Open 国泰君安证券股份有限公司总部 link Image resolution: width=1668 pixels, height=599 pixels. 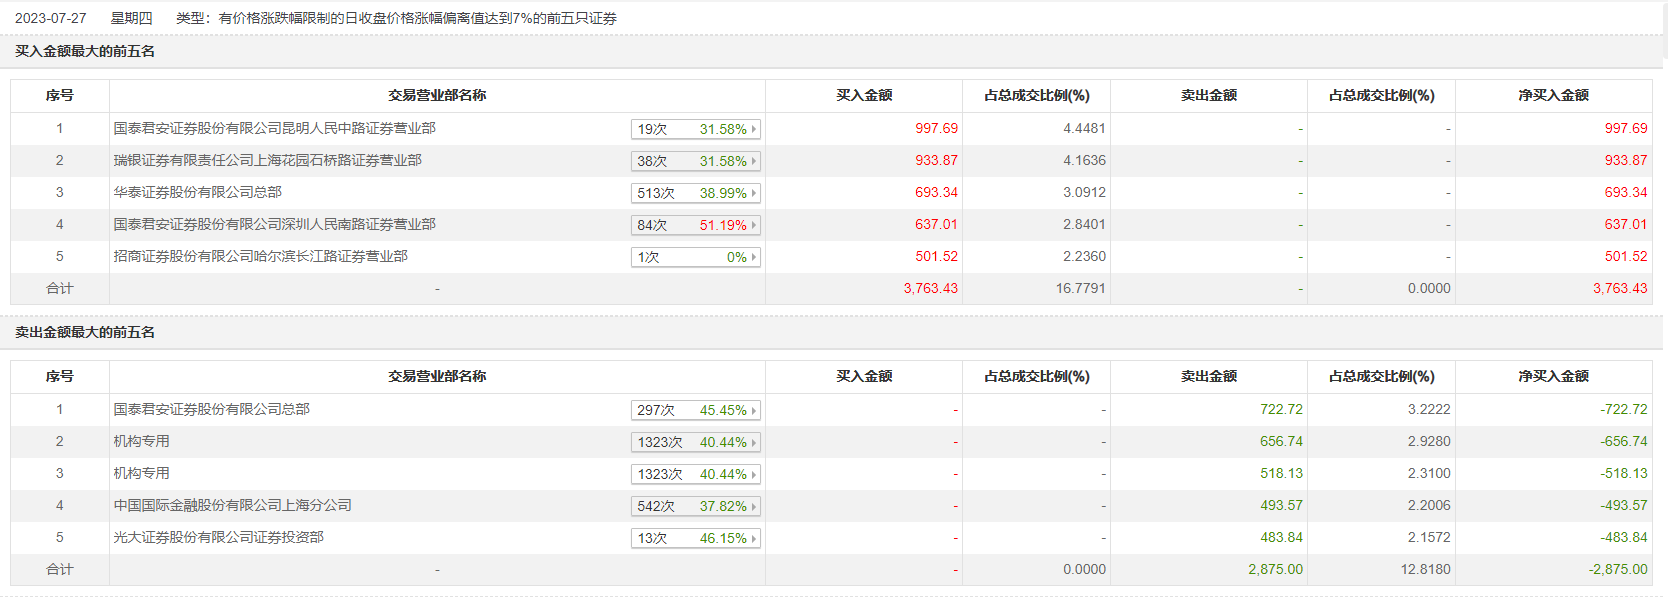click(211, 409)
